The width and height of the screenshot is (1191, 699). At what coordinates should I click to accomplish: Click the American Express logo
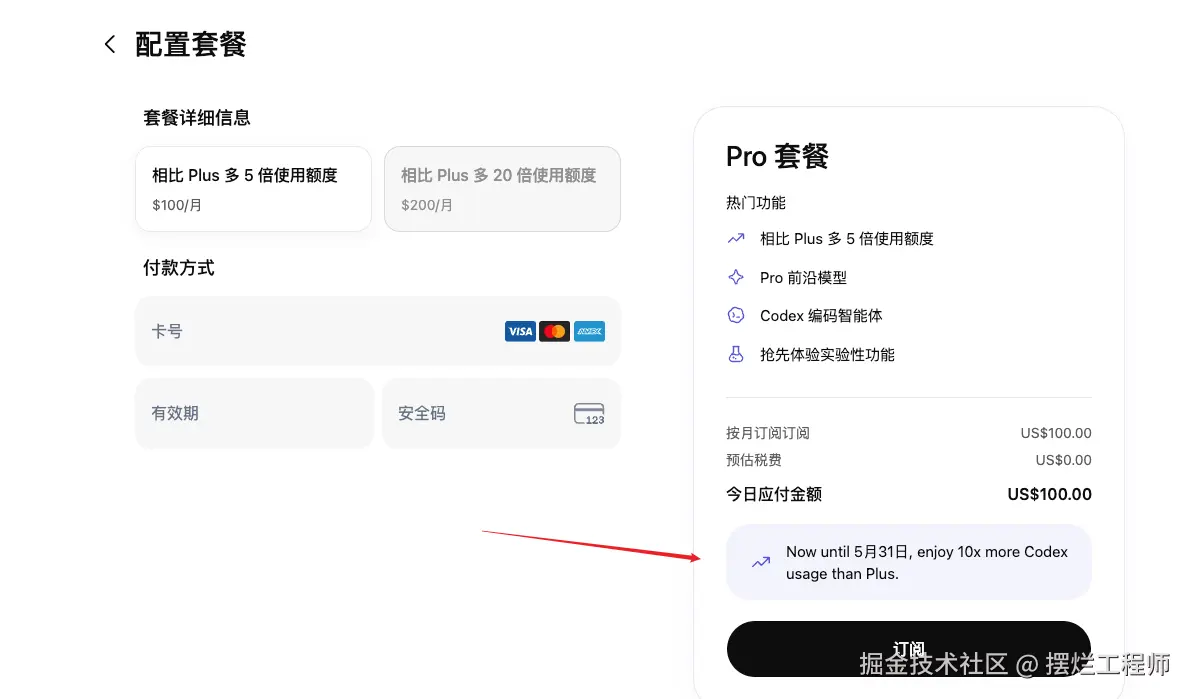point(589,331)
